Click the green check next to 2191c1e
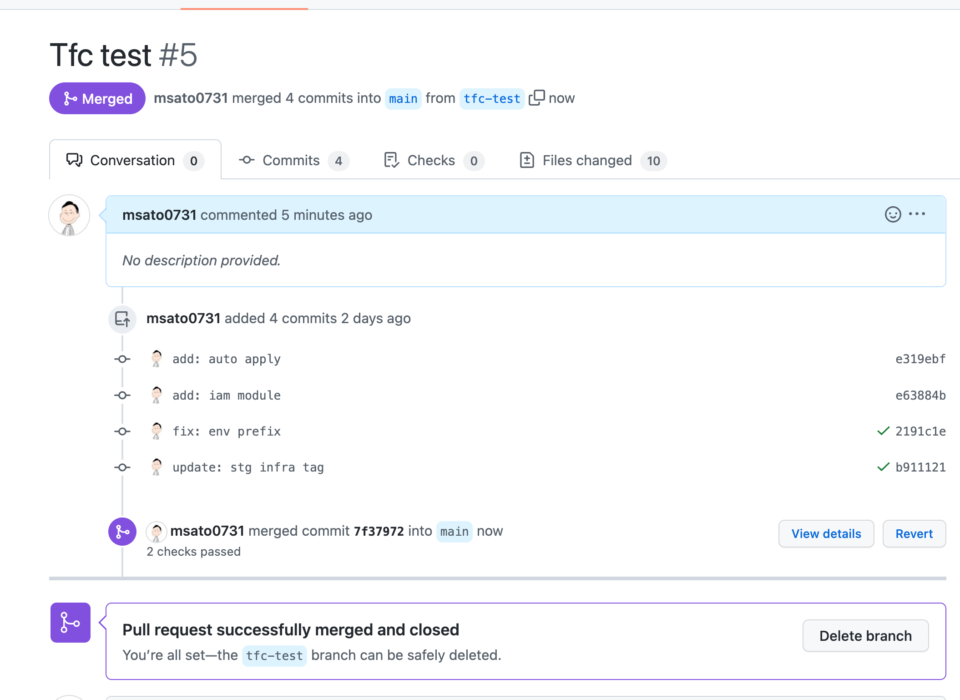 [883, 431]
